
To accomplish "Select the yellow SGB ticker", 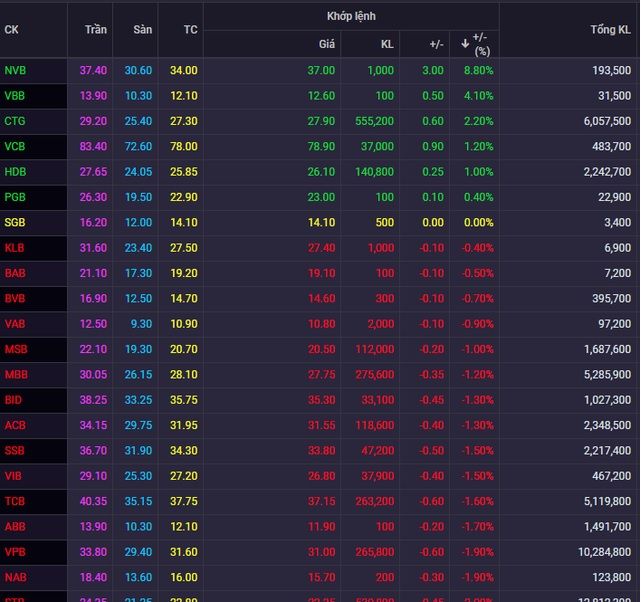I will pyautogui.click(x=15, y=222).
